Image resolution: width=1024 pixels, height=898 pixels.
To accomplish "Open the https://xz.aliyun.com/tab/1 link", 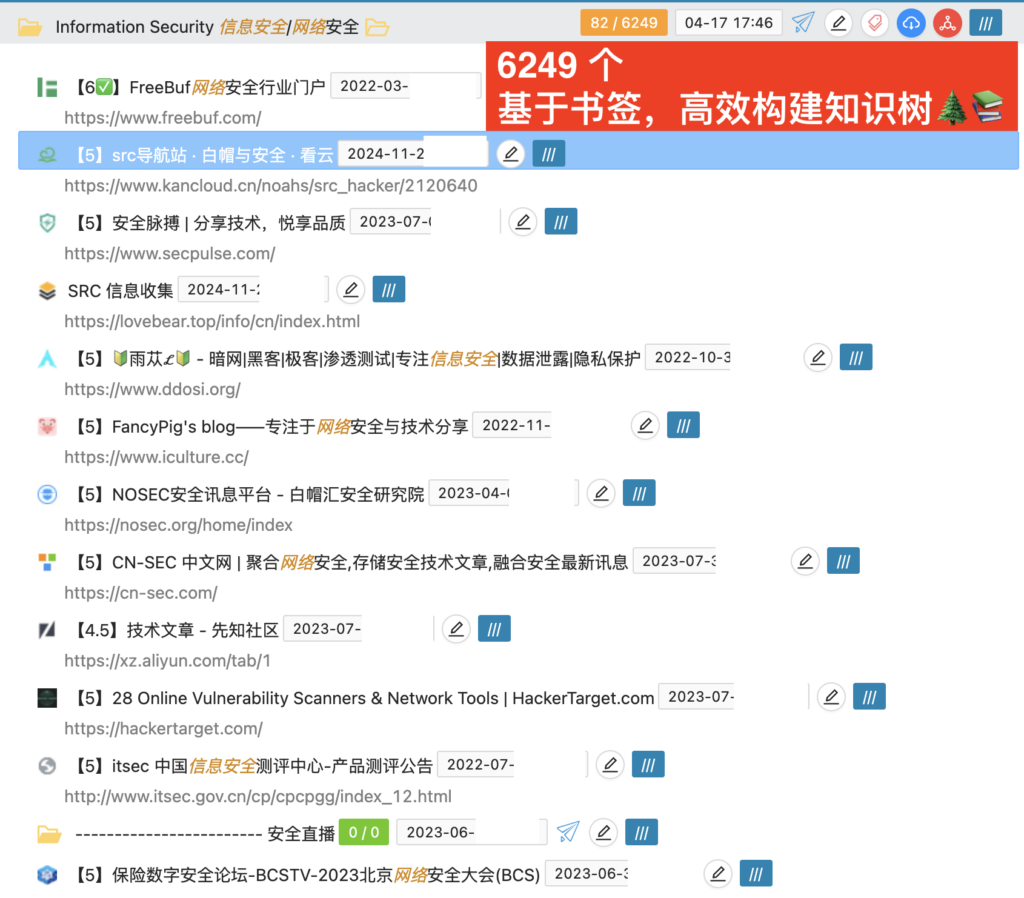I will pyautogui.click(x=167, y=662).
